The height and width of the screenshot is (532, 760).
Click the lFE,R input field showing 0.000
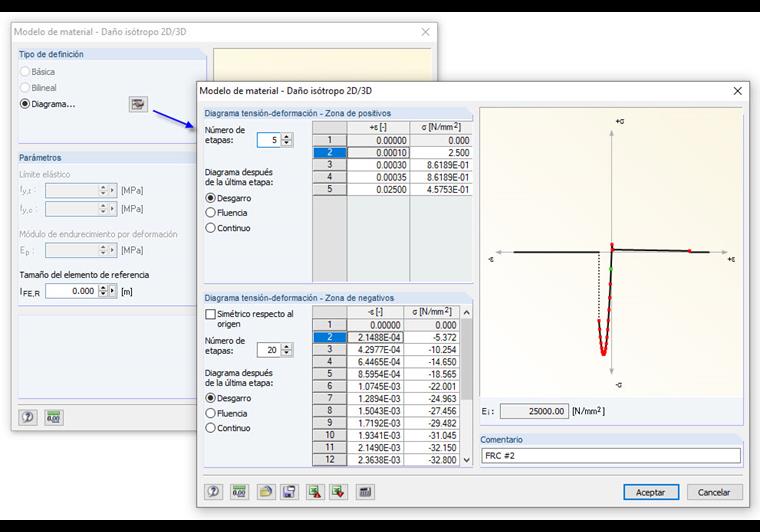click(x=72, y=291)
